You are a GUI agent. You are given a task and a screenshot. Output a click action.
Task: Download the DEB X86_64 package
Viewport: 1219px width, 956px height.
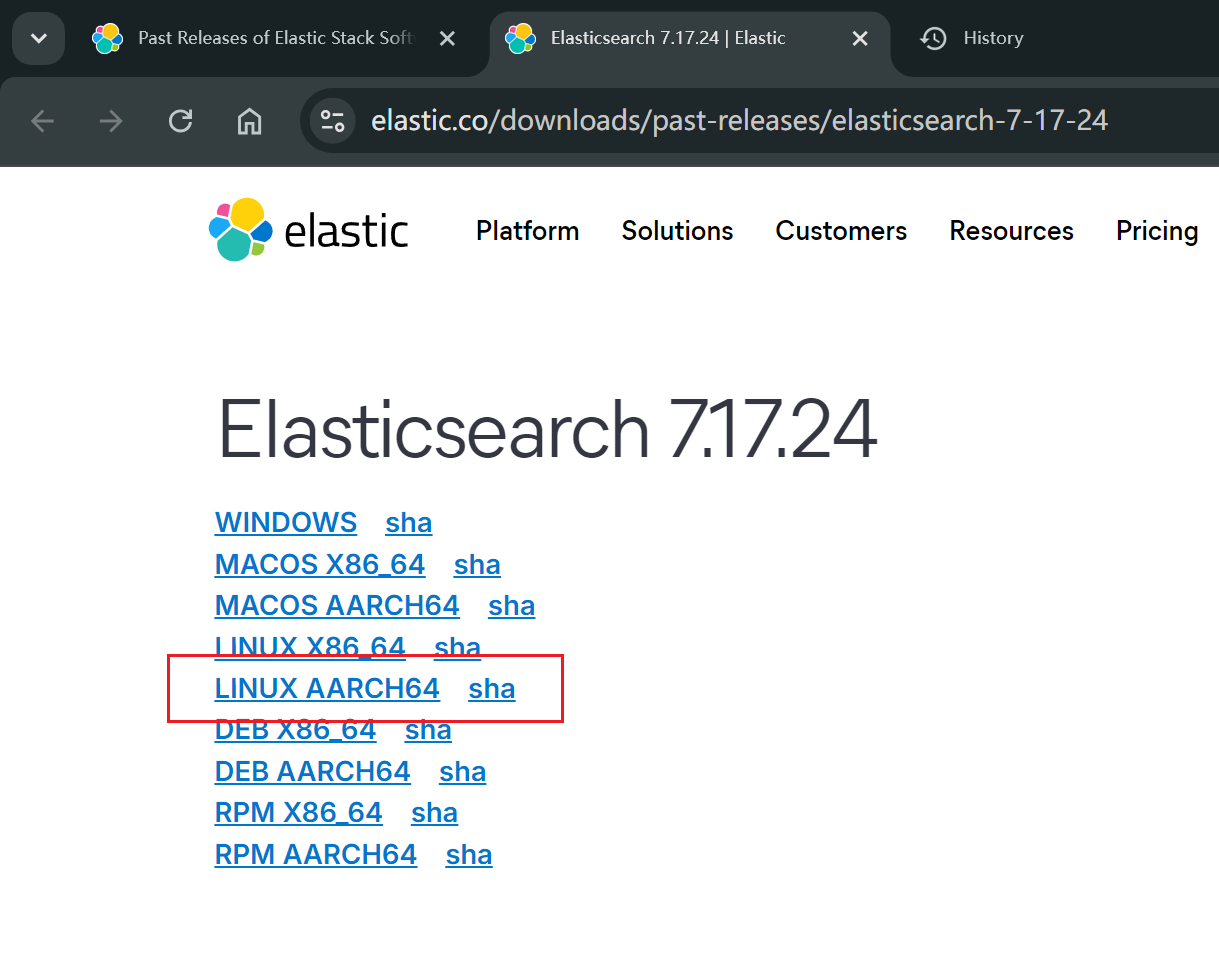click(296, 730)
